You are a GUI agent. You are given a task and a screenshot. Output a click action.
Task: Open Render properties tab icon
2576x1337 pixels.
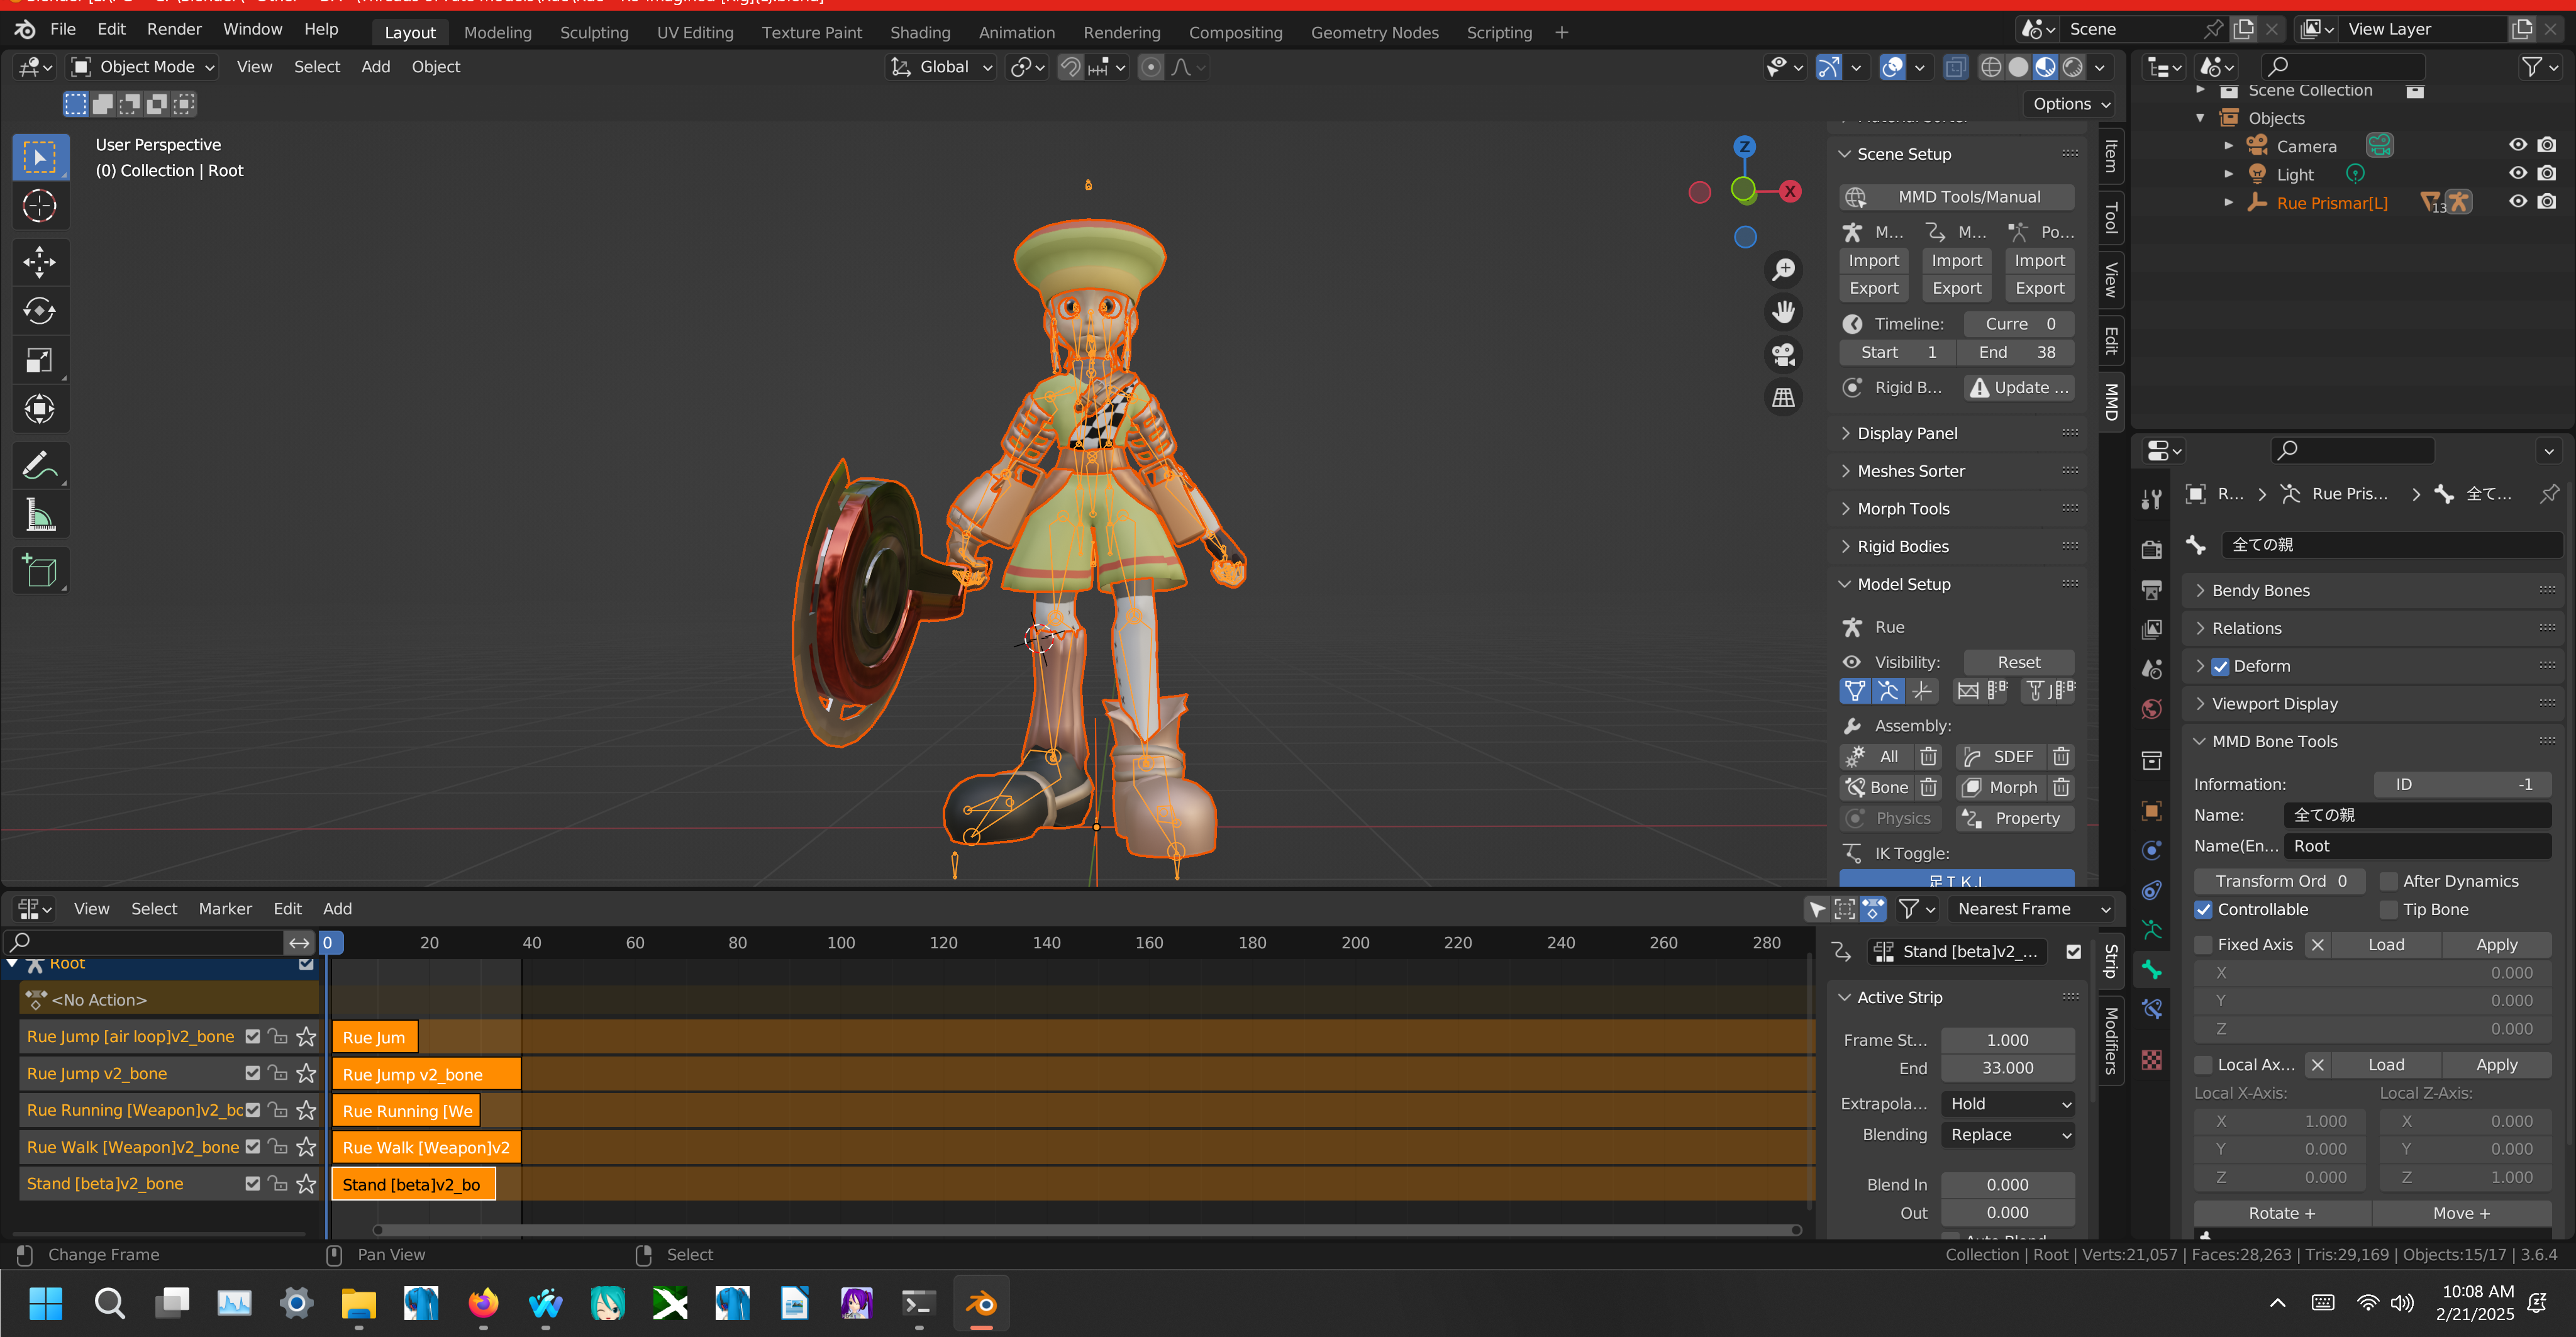[2152, 549]
